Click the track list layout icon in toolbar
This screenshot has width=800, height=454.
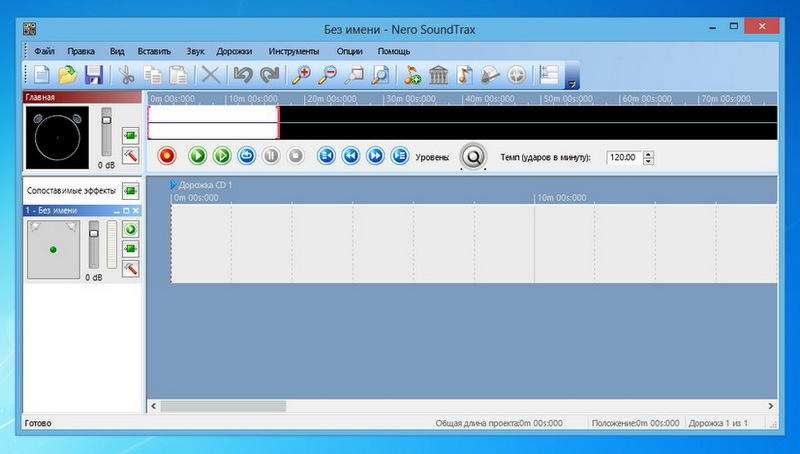click(549, 75)
